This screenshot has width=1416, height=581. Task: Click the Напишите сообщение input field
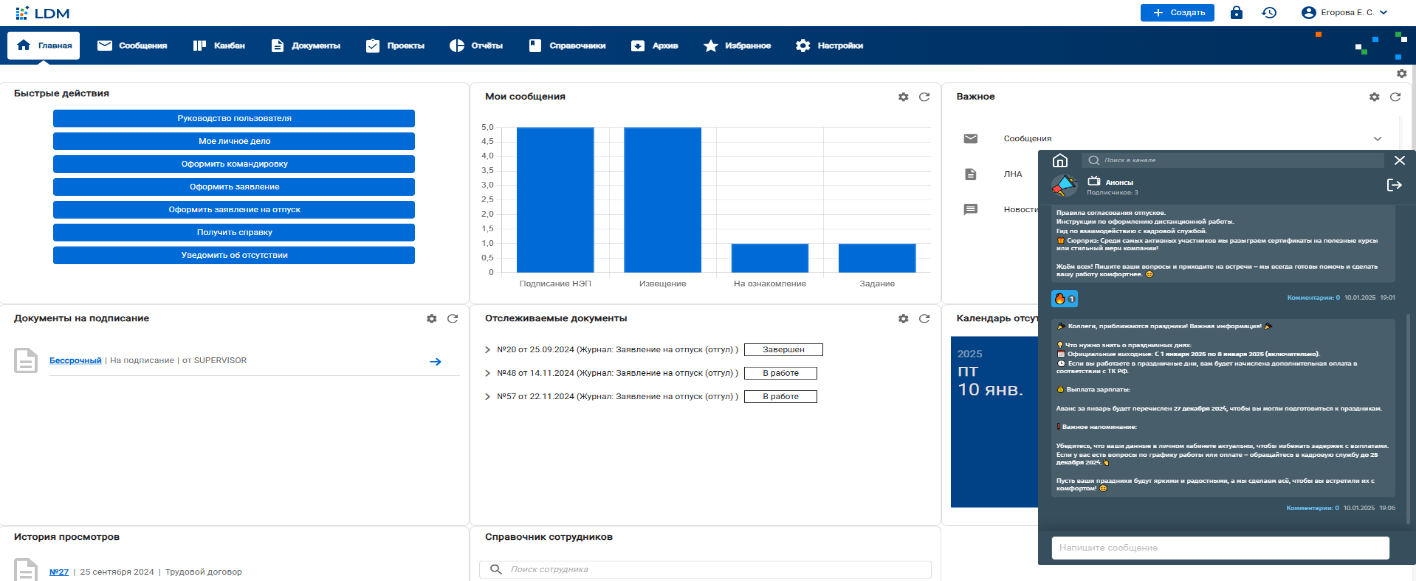tap(1220, 548)
